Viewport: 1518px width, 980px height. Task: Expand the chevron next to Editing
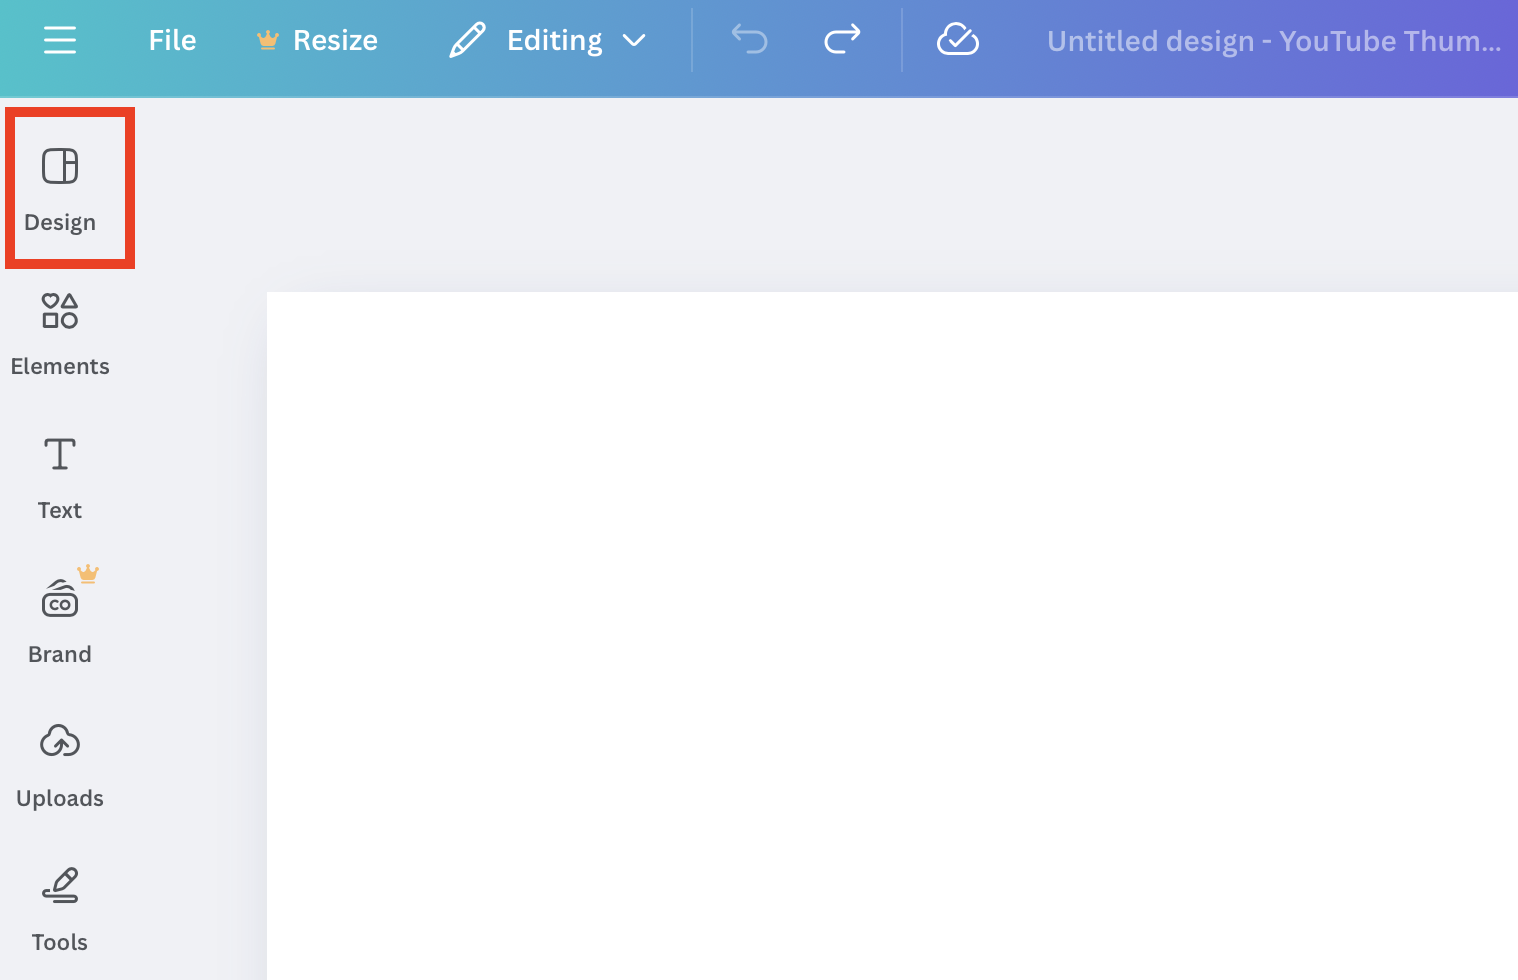634,40
